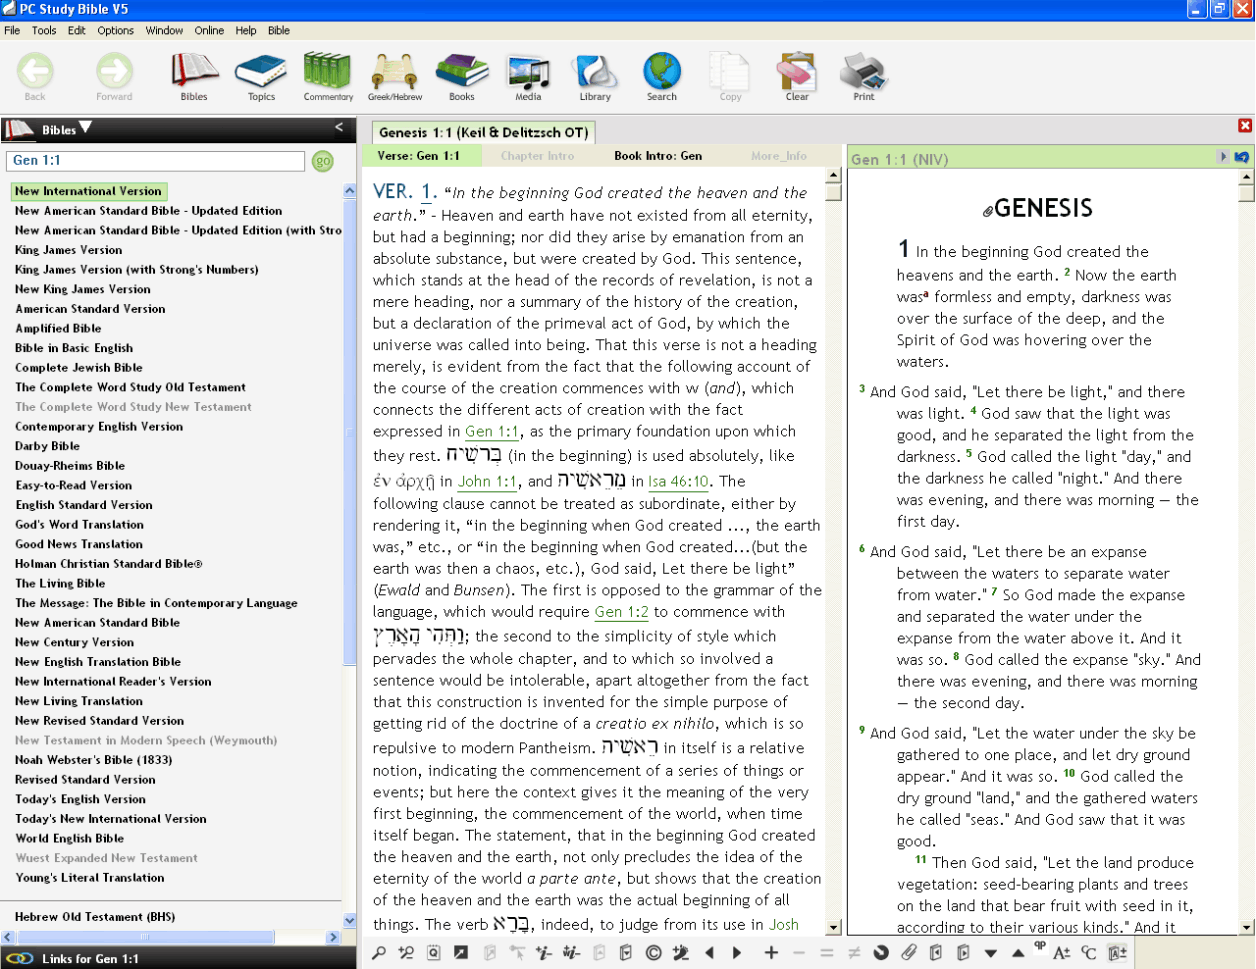Follow the John 1:1 reference link

487,481
